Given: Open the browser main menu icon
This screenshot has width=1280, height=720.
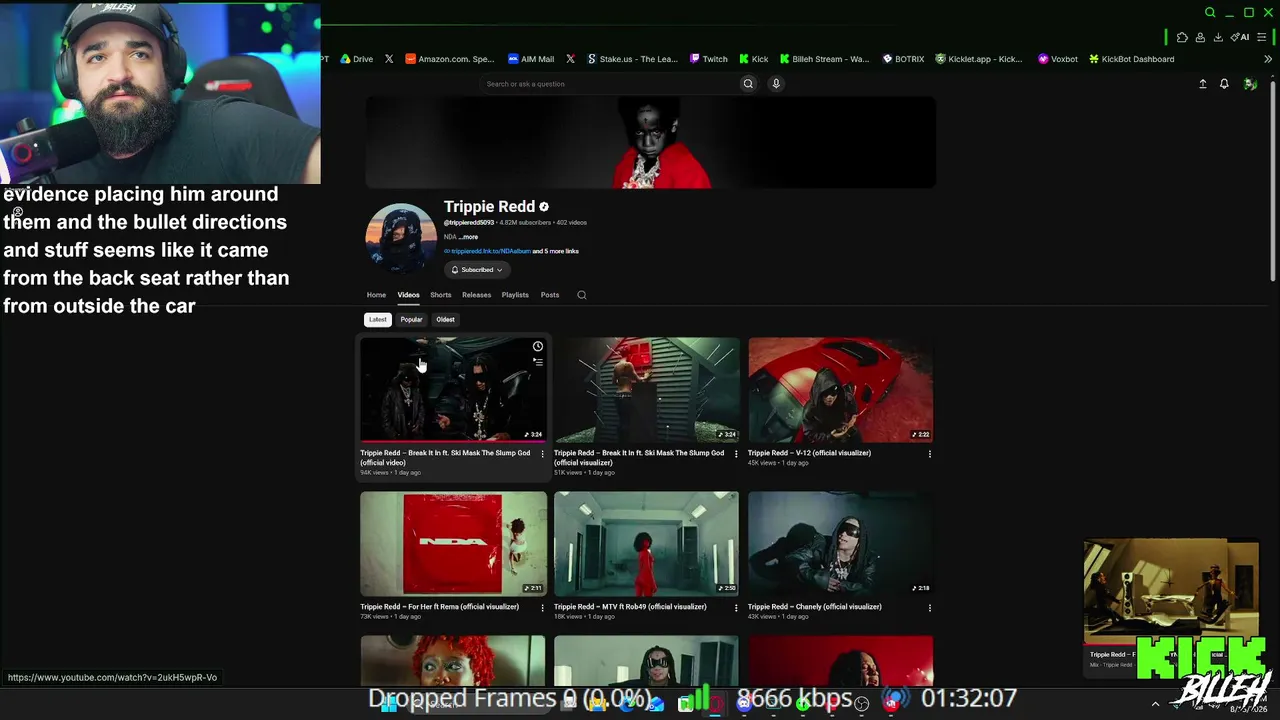Looking at the screenshot, I should click(1262, 37).
